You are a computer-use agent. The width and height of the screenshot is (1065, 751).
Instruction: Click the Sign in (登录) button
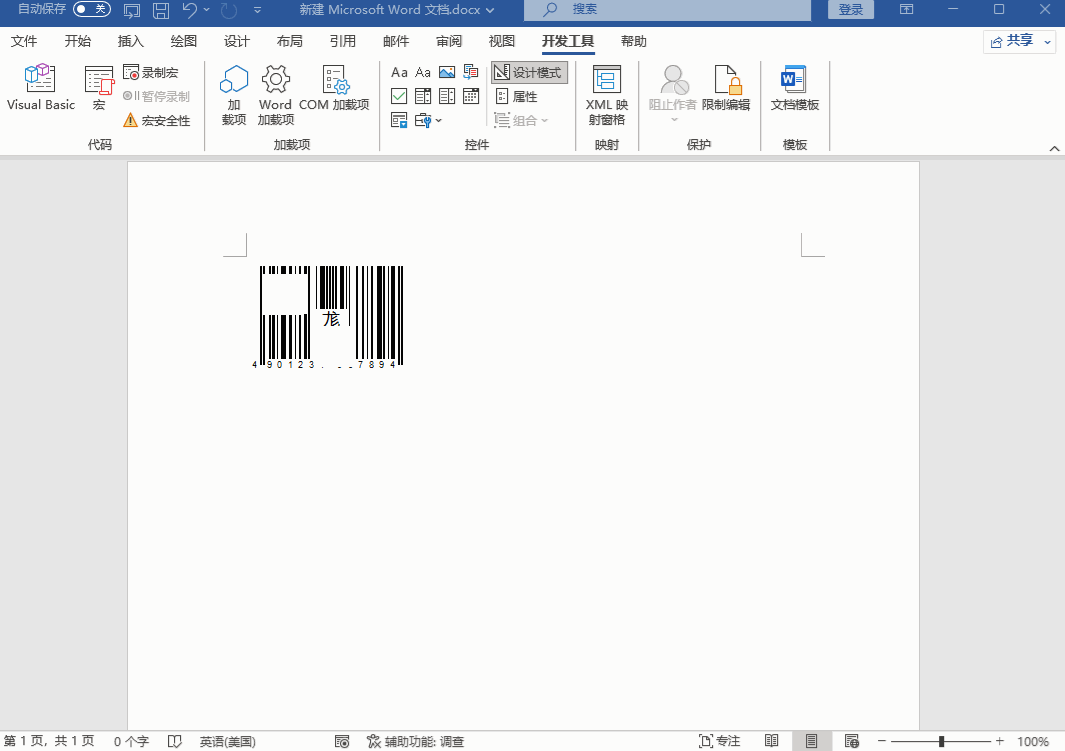(850, 10)
